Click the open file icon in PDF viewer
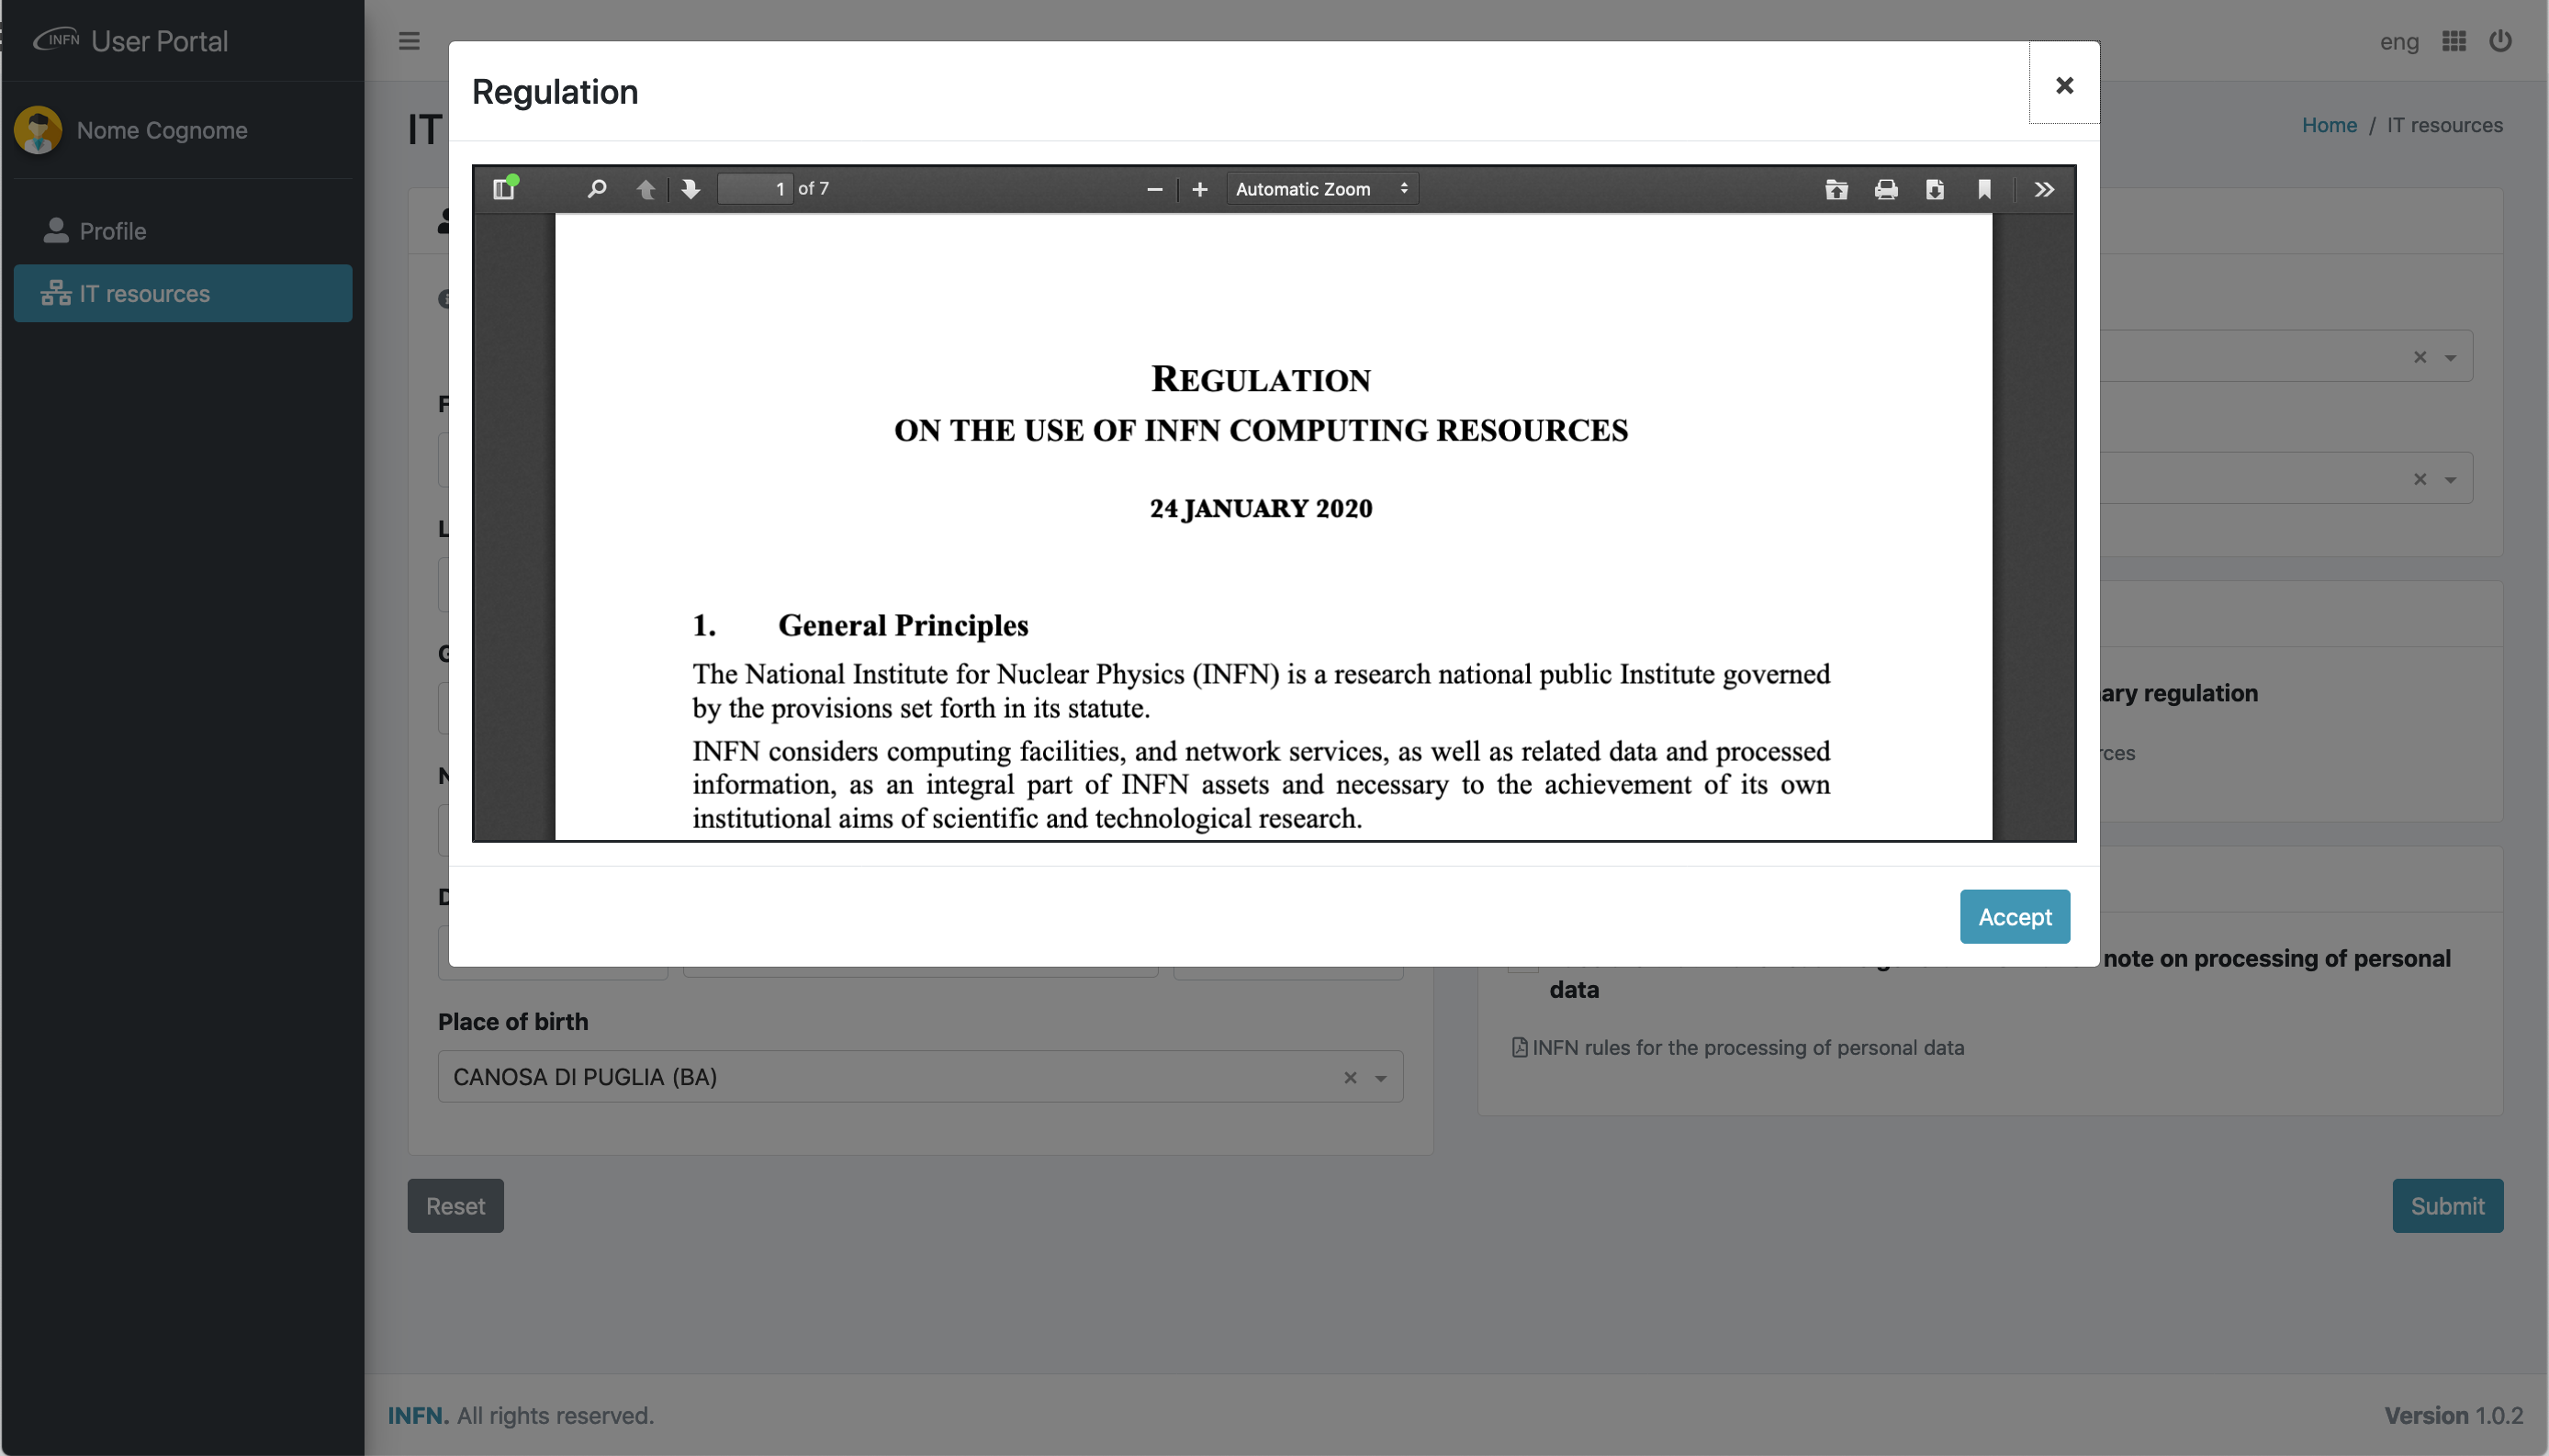The height and width of the screenshot is (1456, 2549). (x=1836, y=189)
